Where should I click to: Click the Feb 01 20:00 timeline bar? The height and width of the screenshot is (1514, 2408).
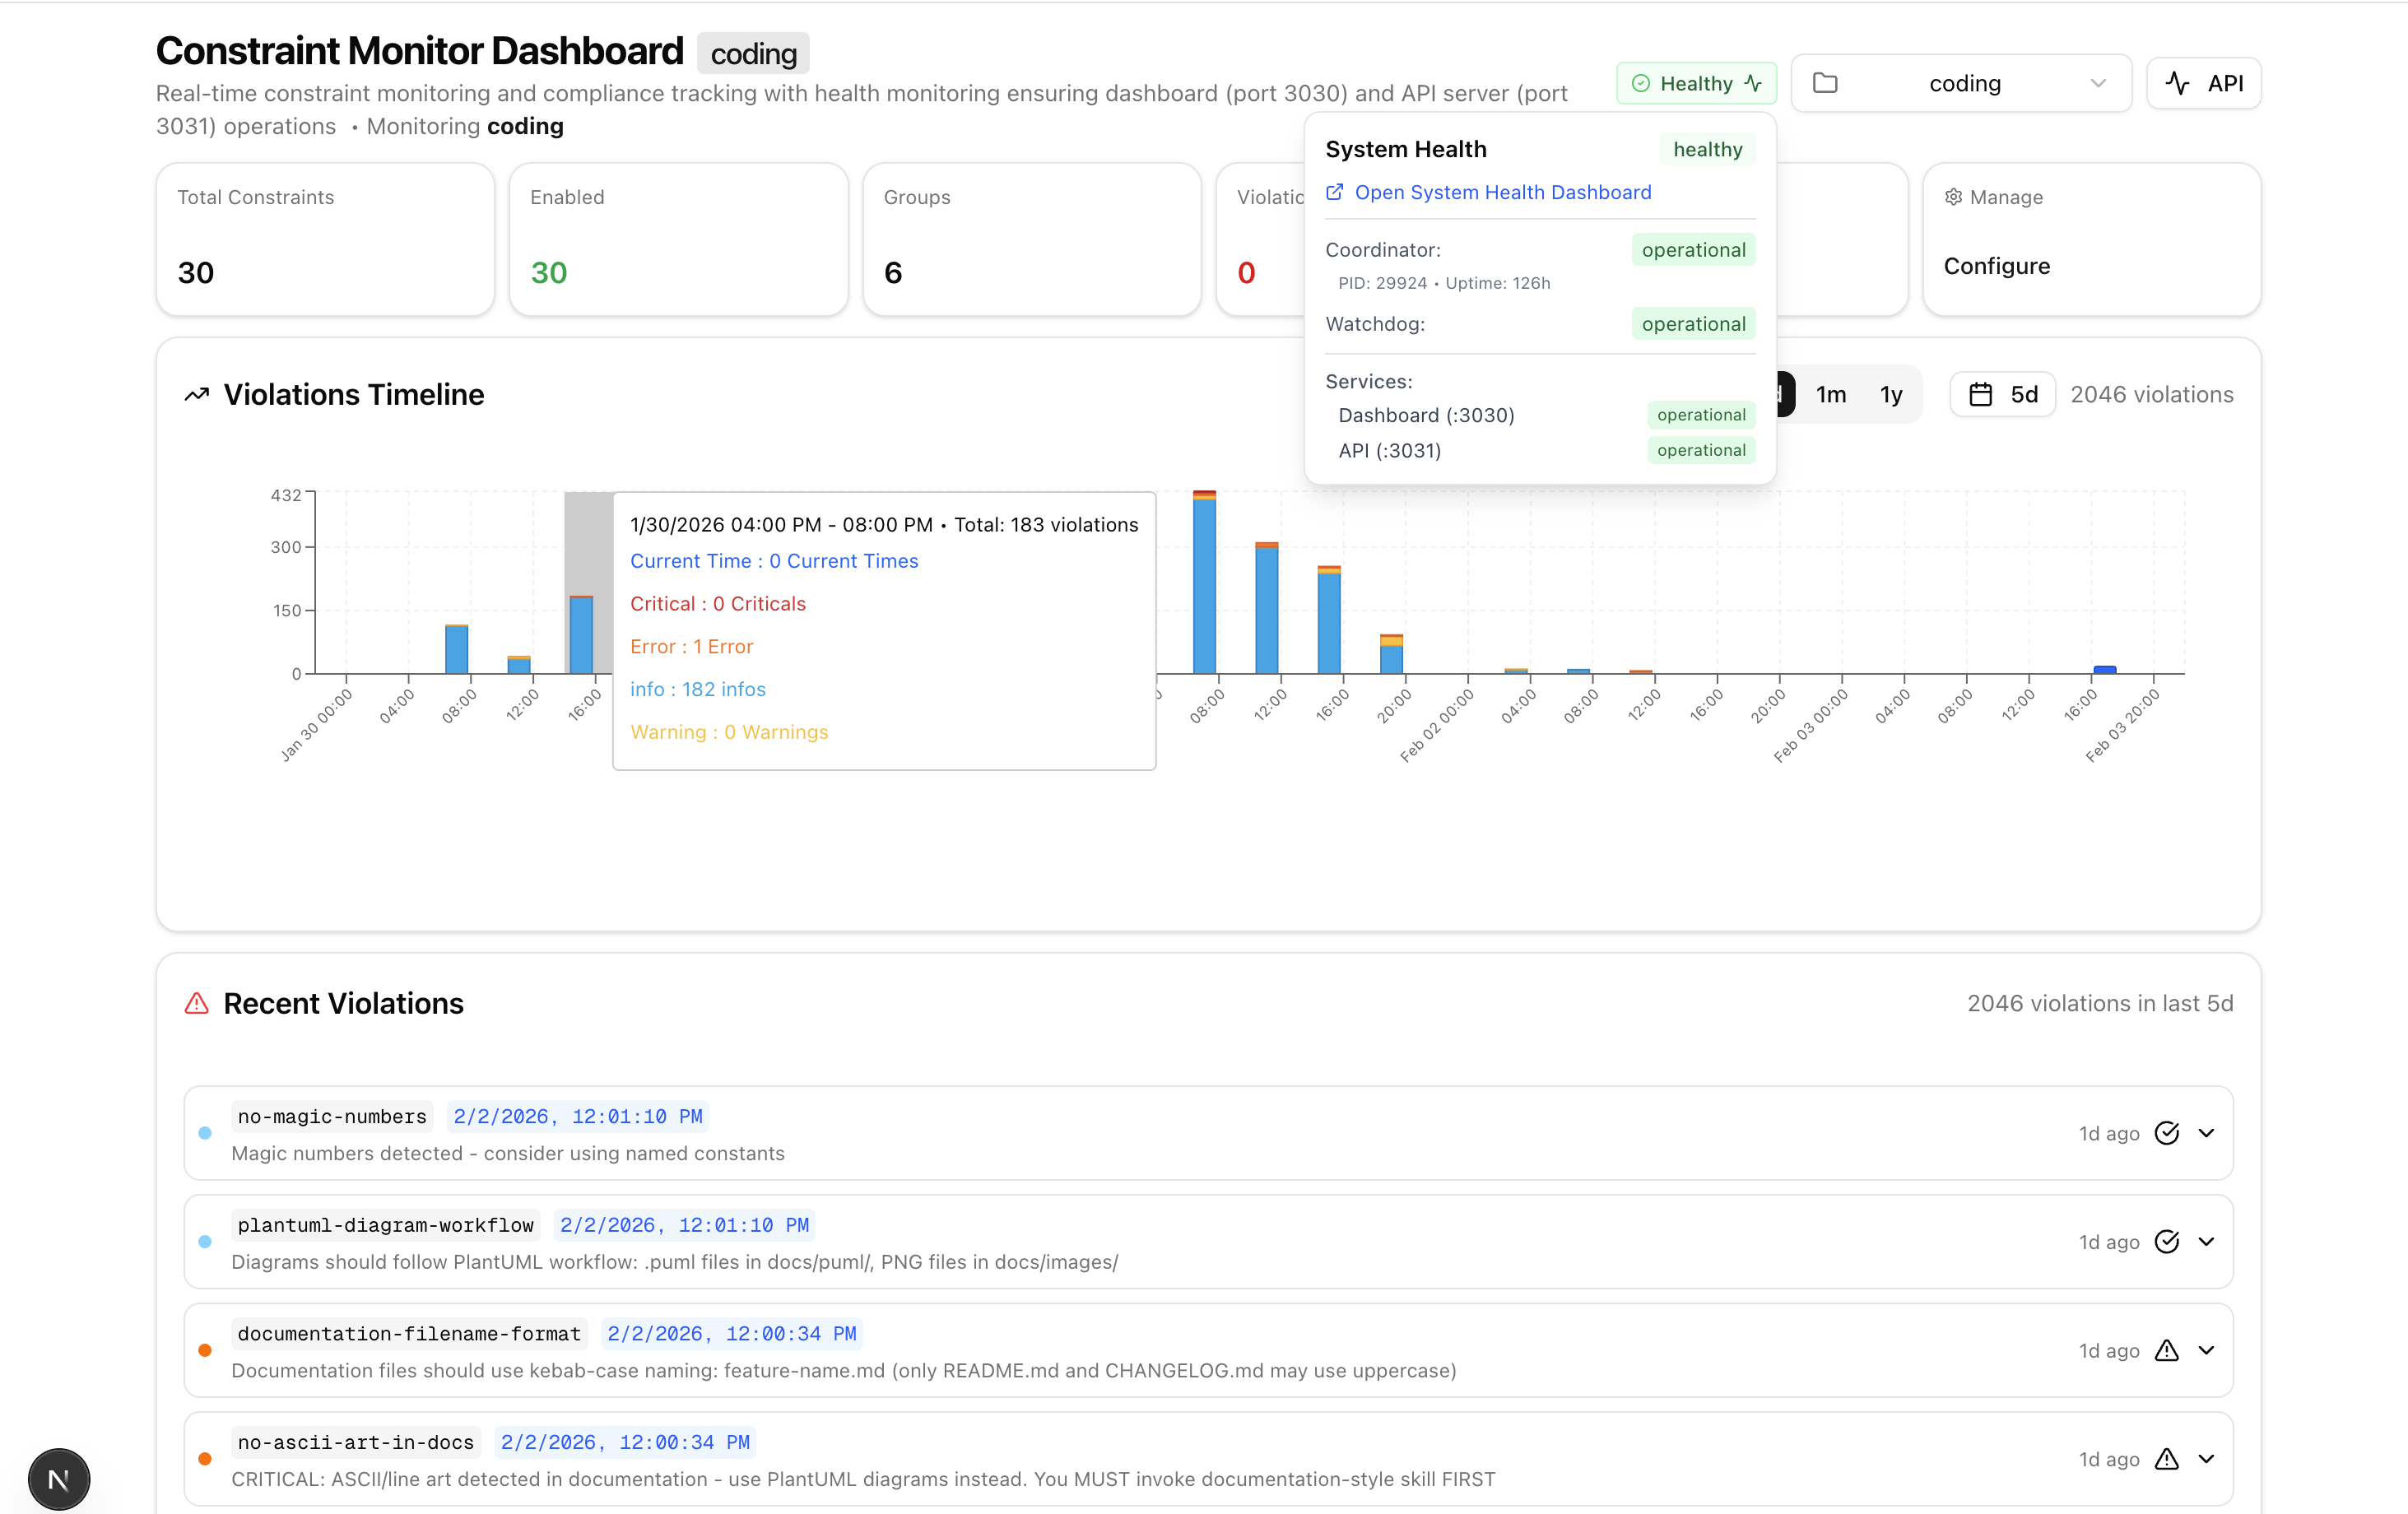point(1391,654)
